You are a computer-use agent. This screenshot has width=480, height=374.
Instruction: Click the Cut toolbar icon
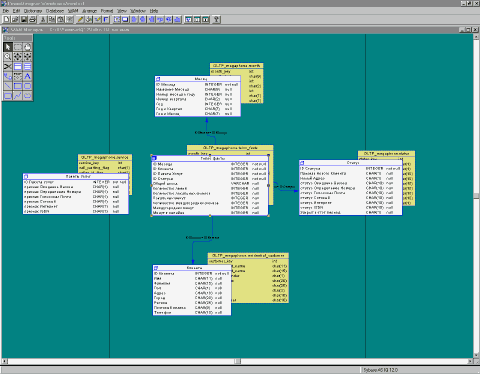pos(43,20)
